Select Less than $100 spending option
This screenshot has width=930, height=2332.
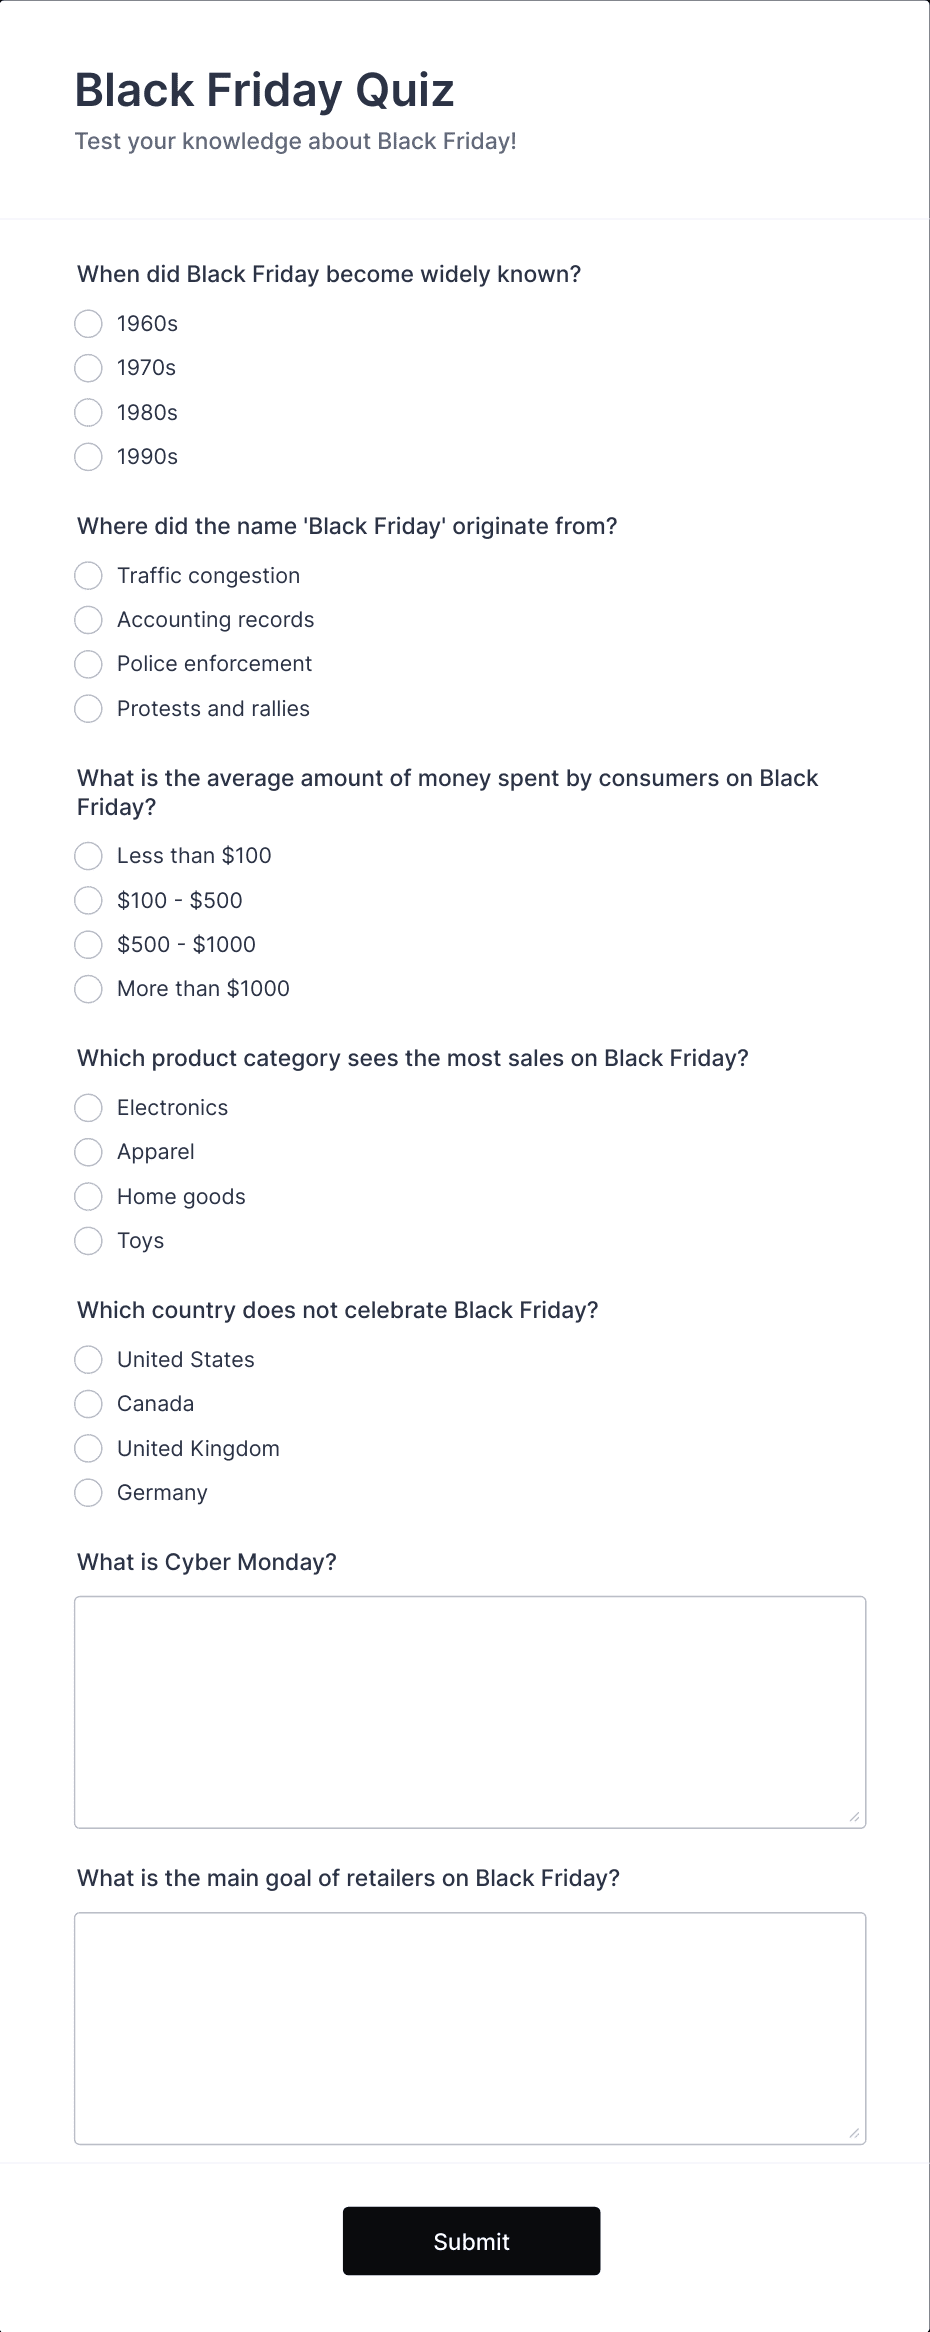pyautogui.click(x=88, y=856)
